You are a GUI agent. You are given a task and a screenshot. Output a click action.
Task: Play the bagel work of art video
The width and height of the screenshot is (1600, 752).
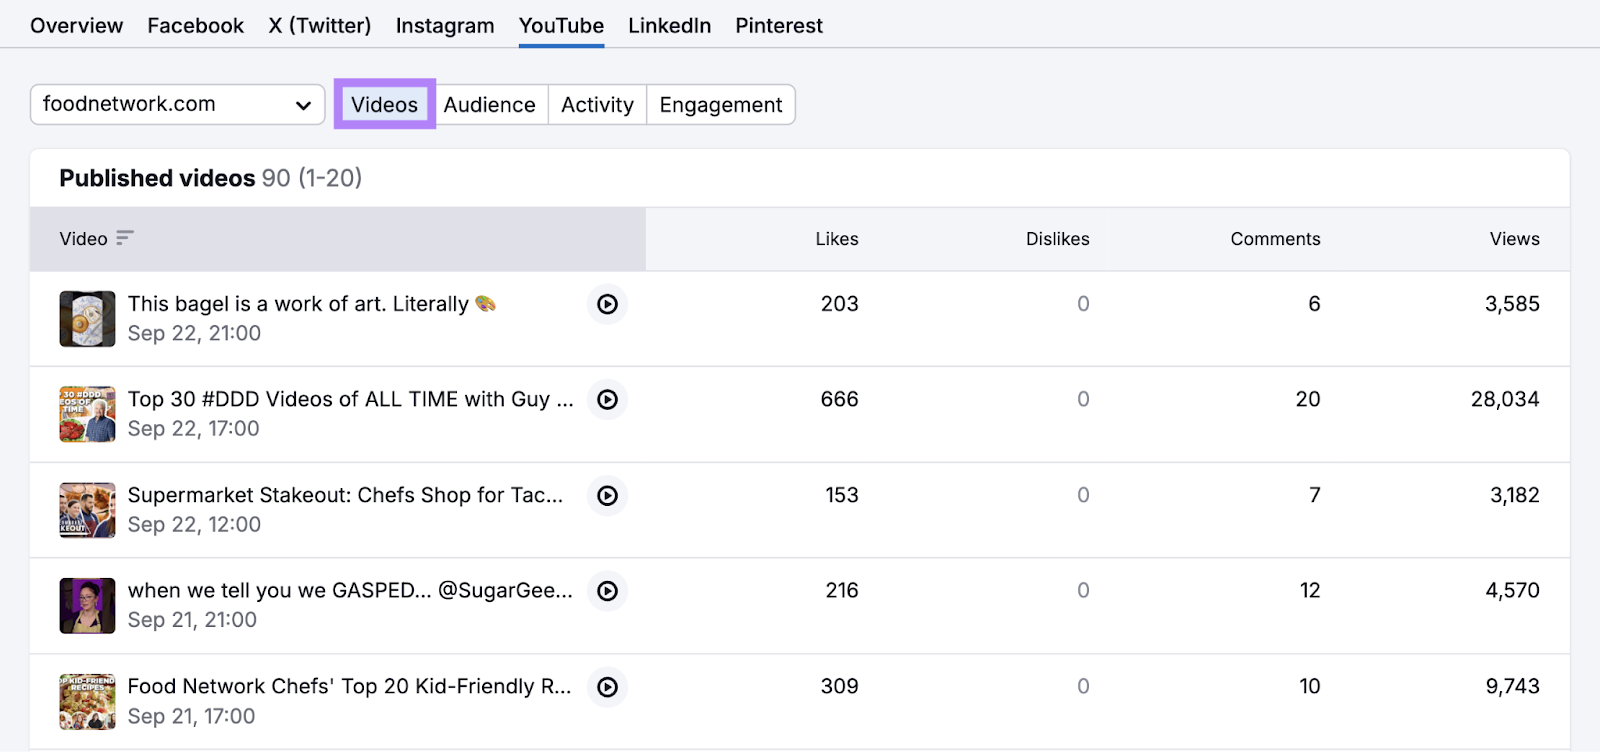click(607, 304)
